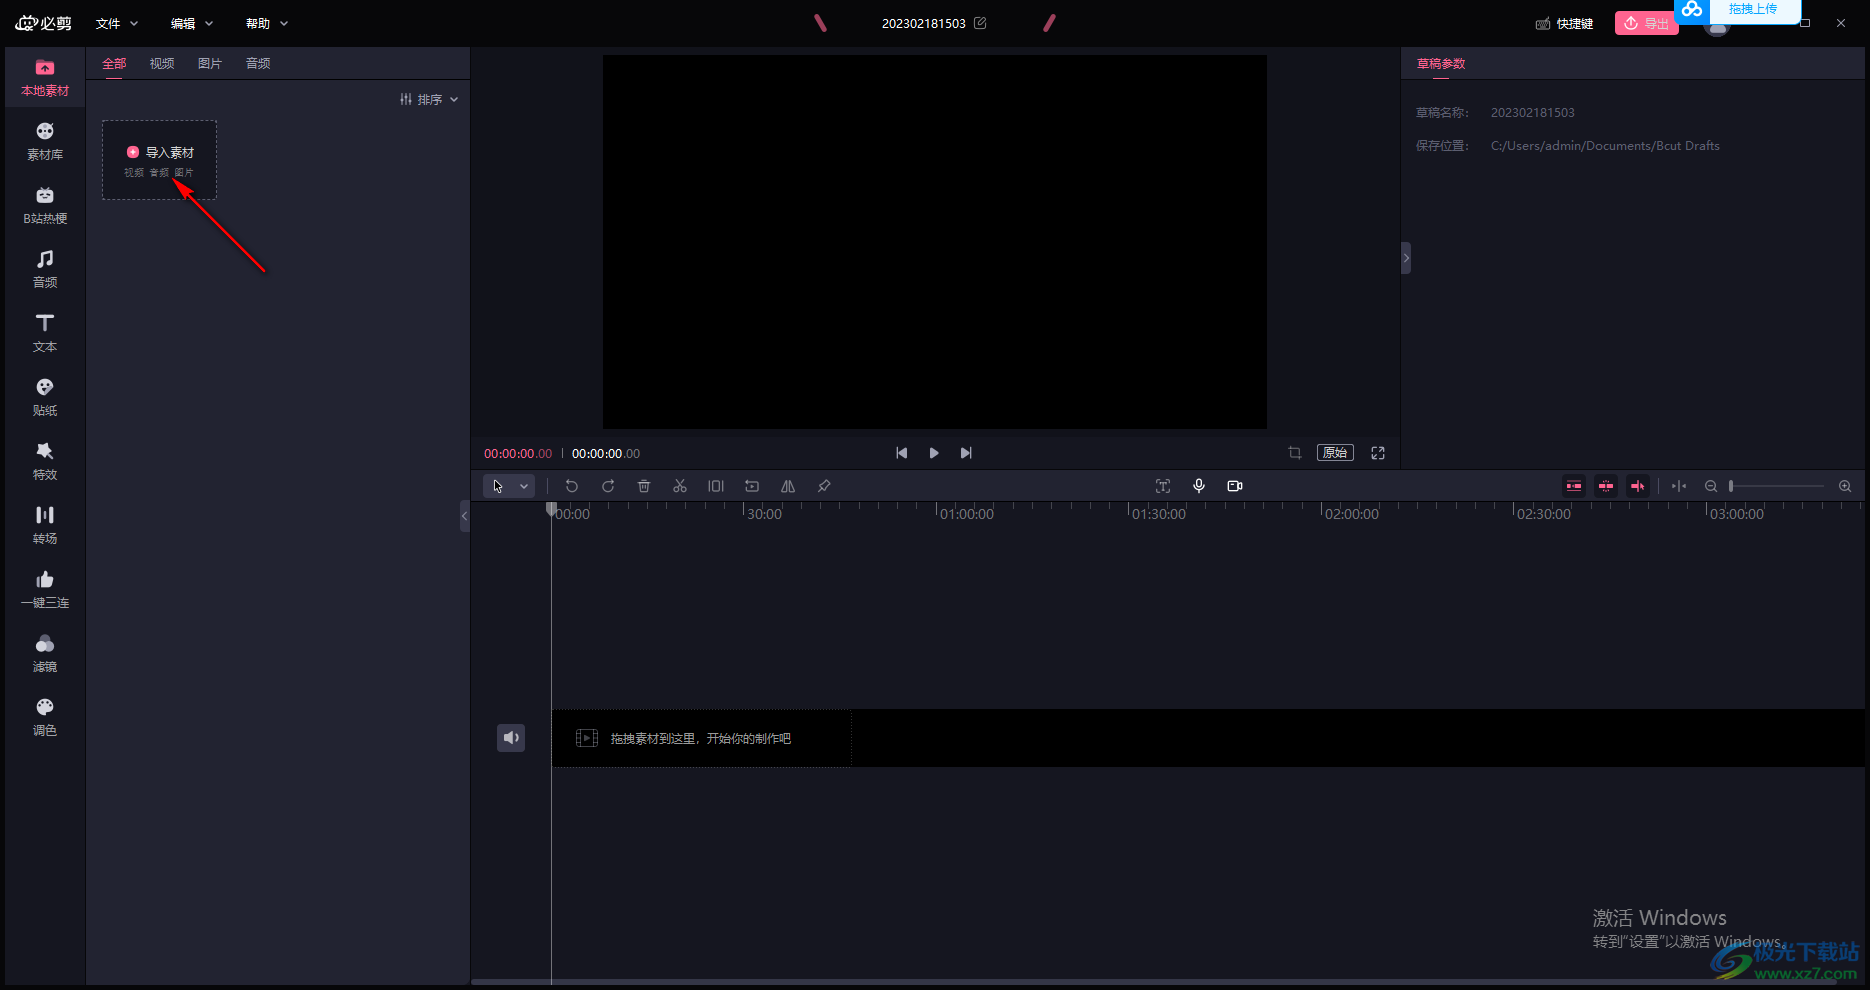Open the 贴纸 stickers panel
The height and width of the screenshot is (990, 1870).
[x=45, y=398]
